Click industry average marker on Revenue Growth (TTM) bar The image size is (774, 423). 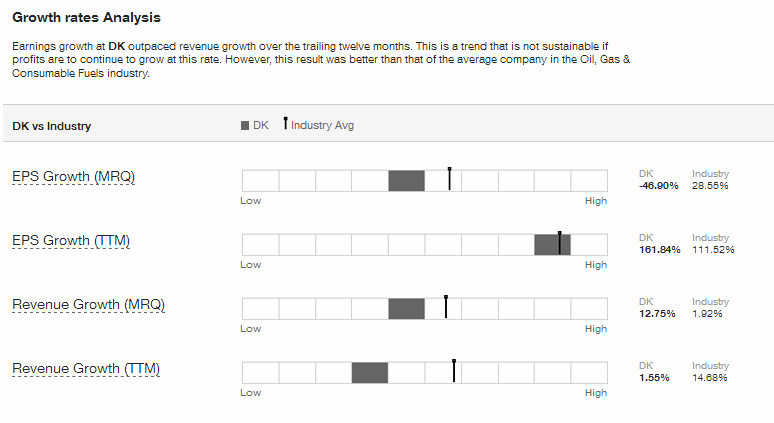click(454, 371)
